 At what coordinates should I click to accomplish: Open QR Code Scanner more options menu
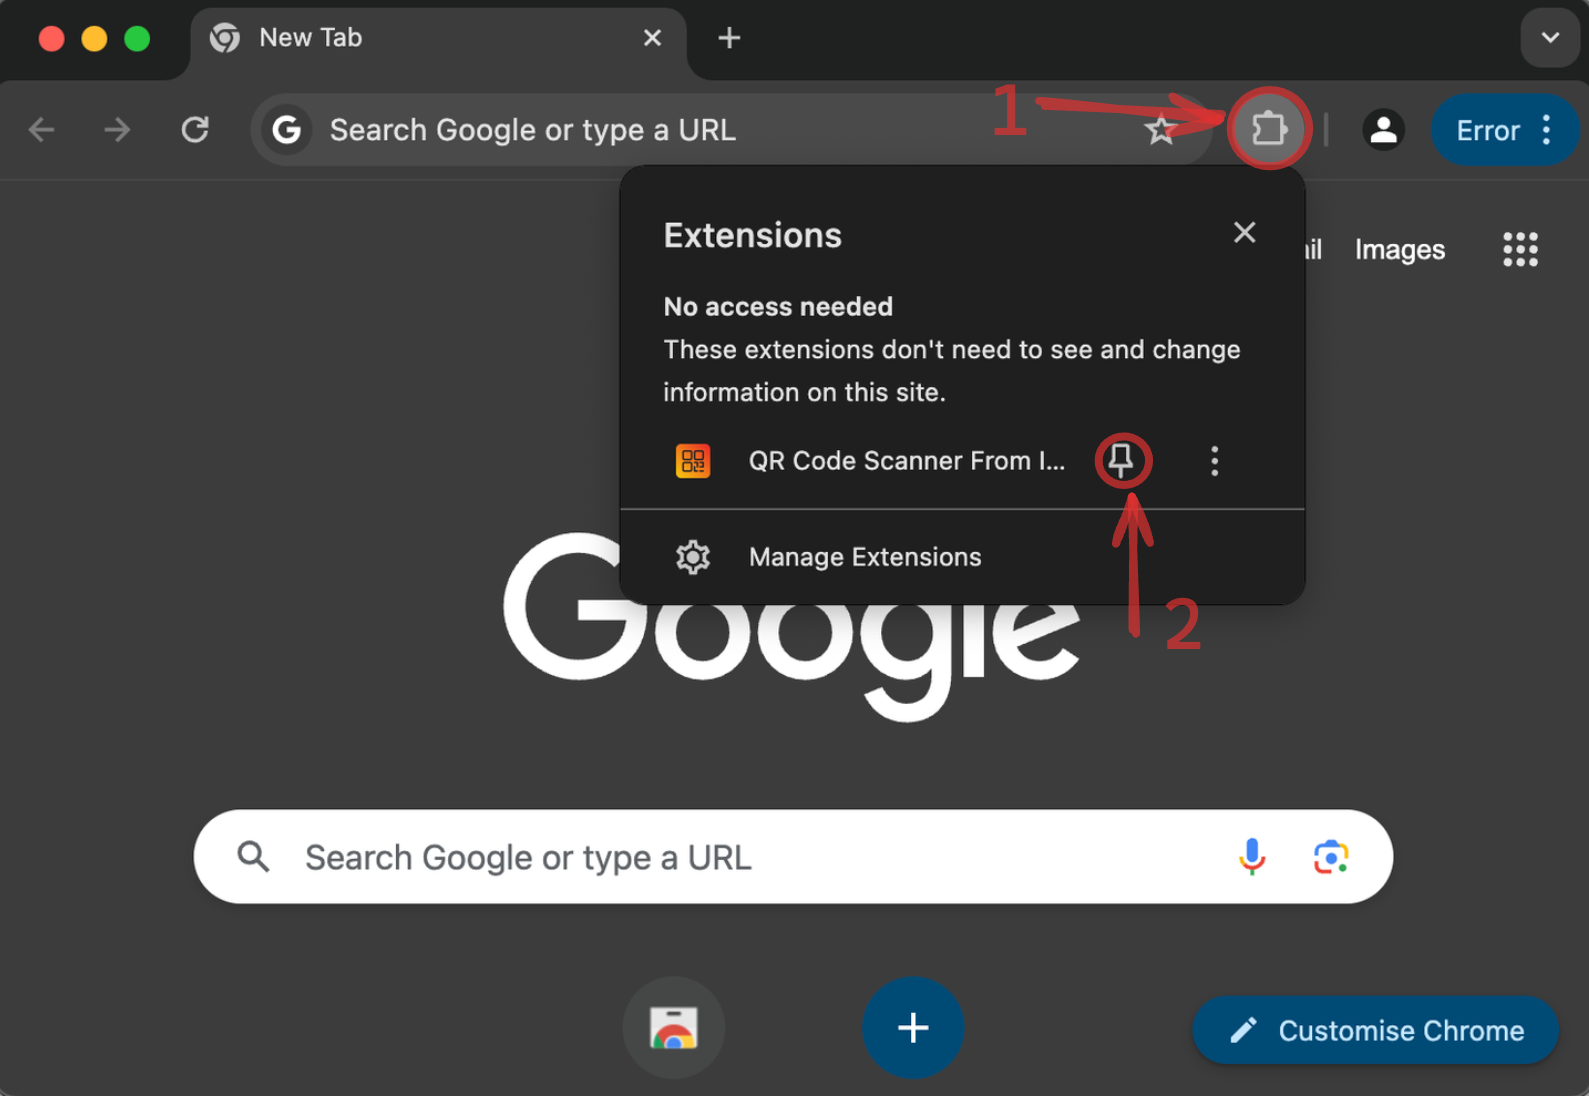point(1214,461)
